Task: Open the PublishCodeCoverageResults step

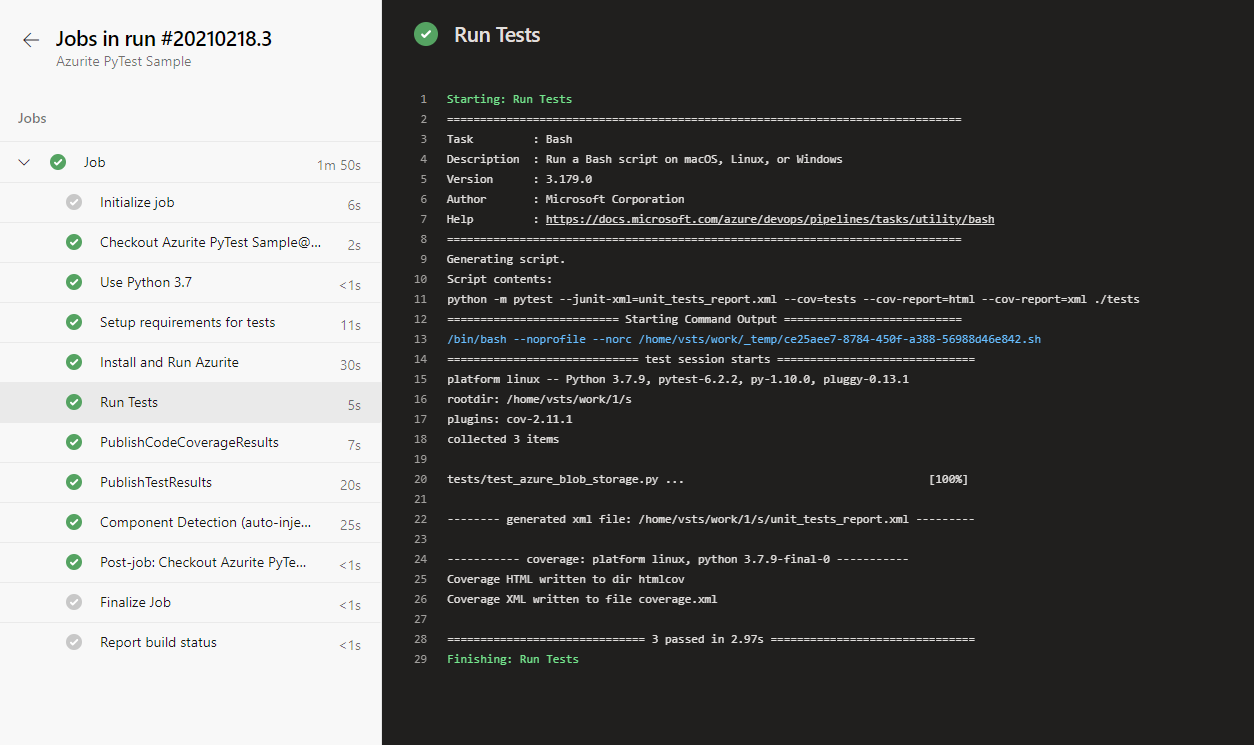Action: coord(189,442)
